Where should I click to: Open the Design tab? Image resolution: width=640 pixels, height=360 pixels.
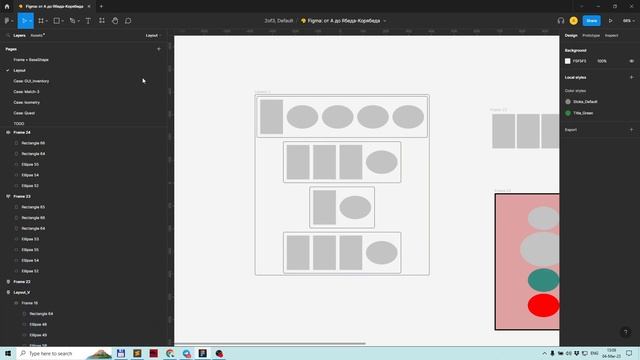coord(571,36)
